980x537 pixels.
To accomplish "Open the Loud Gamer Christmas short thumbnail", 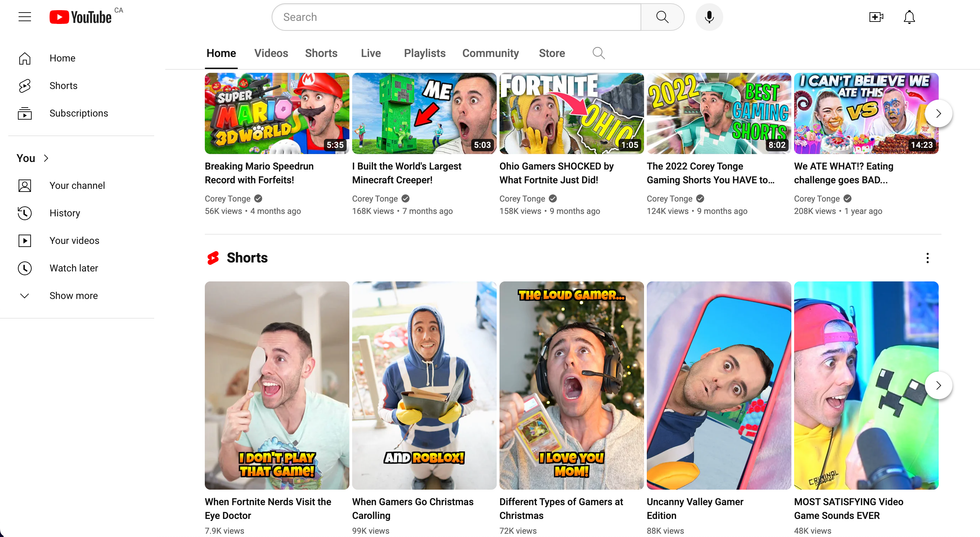I will (571, 385).
